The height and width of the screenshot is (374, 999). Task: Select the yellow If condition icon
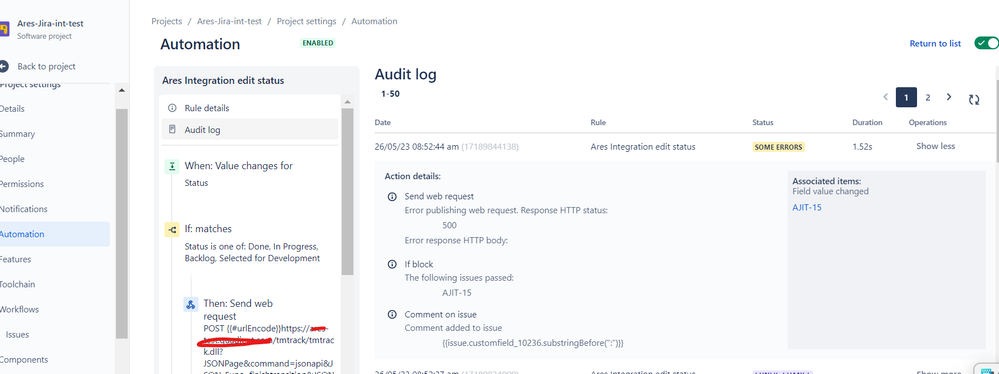click(171, 229)
